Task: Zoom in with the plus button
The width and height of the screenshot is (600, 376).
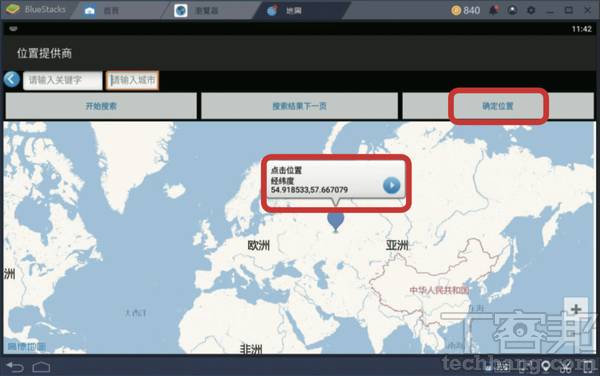Action: coord(576,309)
